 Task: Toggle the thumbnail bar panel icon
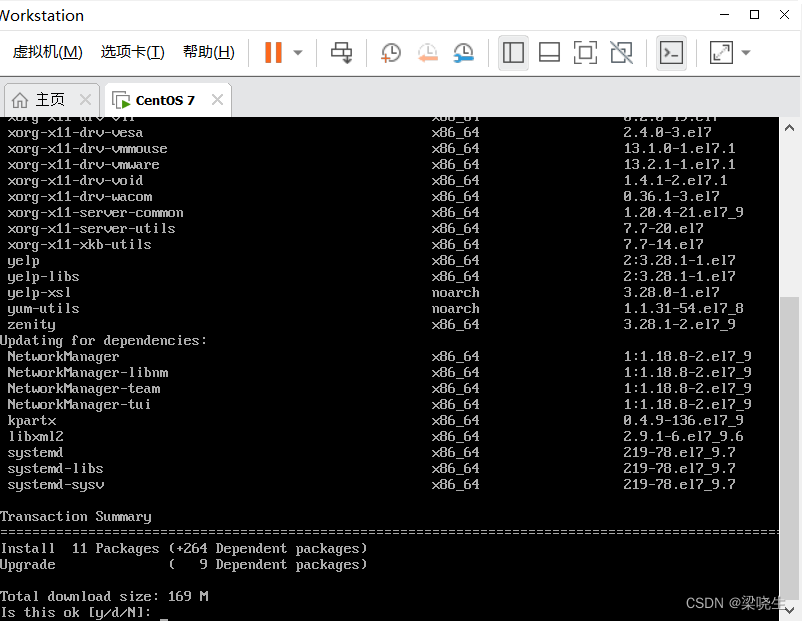point(549,52)
